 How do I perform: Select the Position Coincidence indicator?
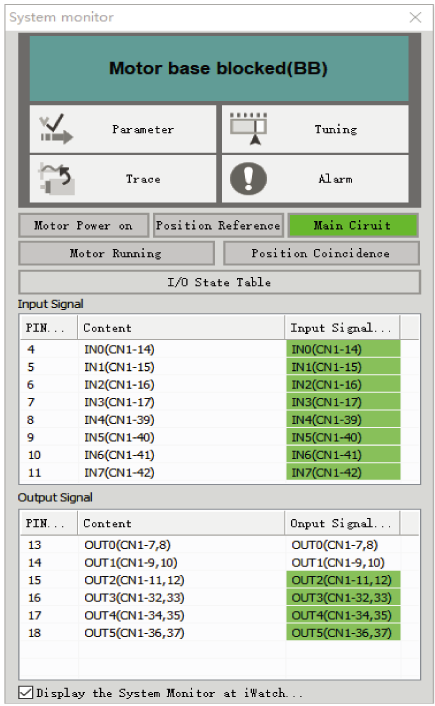coord(321,253)
